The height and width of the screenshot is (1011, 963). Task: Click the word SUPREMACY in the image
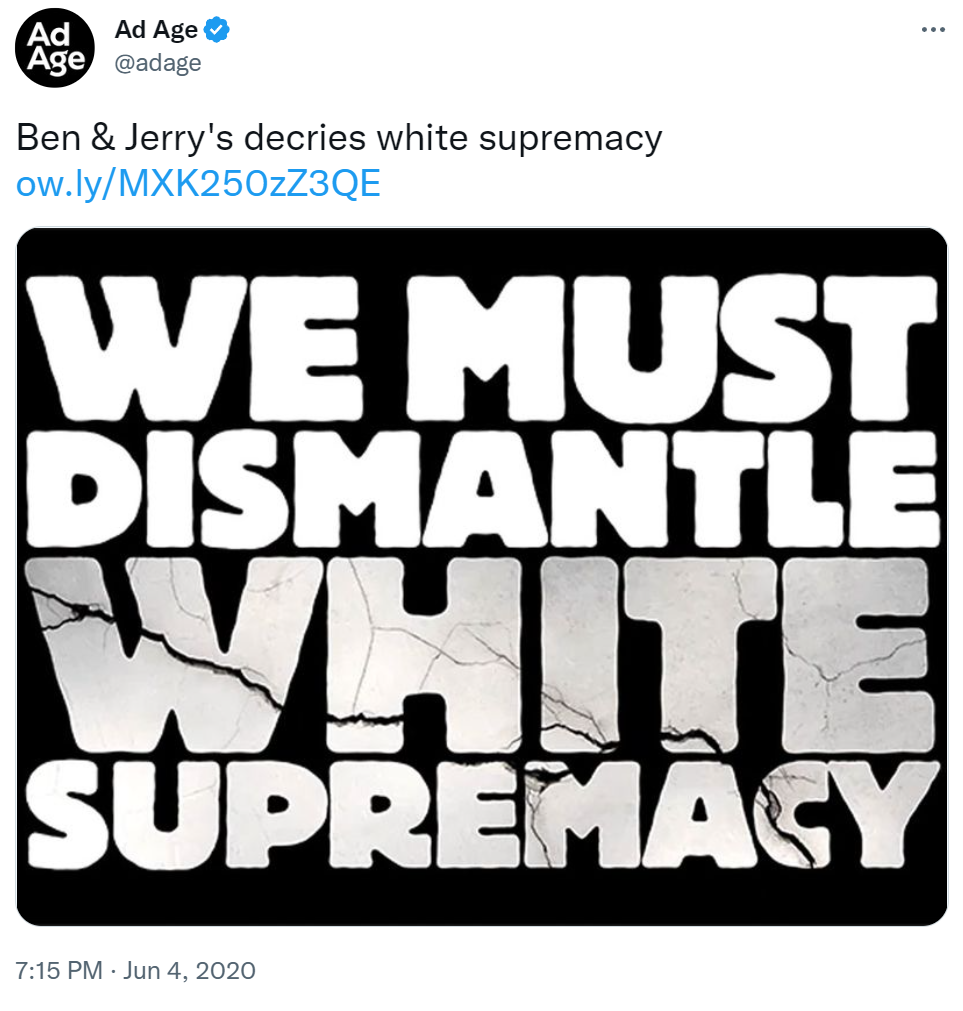pyautogui.click(x=482, y=814)
